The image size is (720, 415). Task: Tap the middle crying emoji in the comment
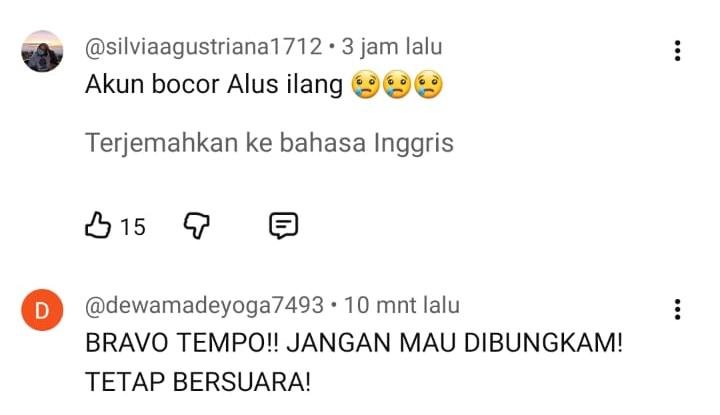(397, 85)
